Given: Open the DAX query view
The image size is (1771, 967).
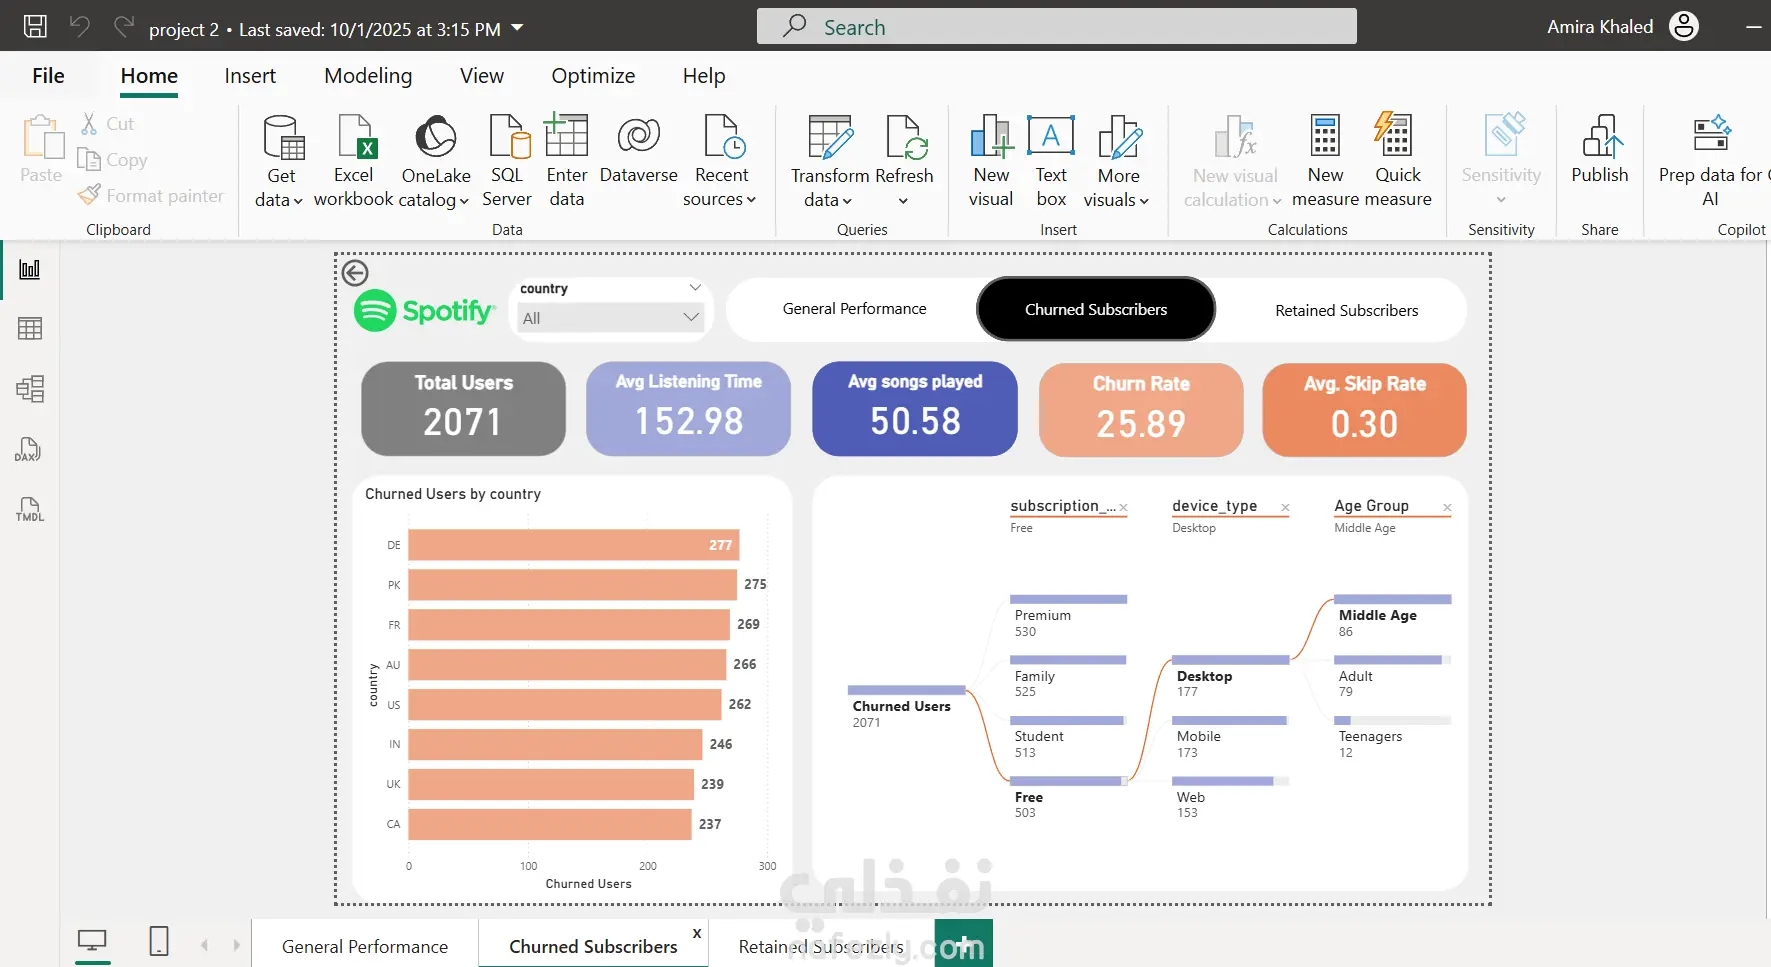Looking at the screenshot, I should [29, 449].
